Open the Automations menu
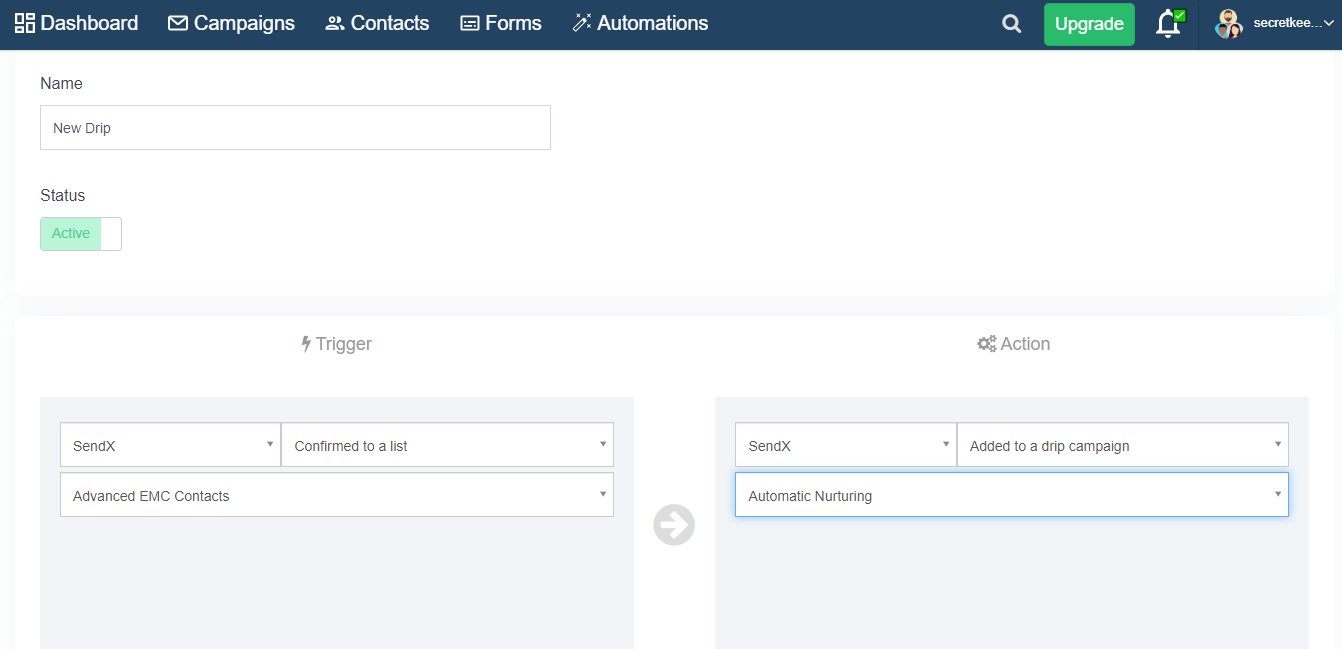This screenshot has height=649, width=1342. point(640,23)
